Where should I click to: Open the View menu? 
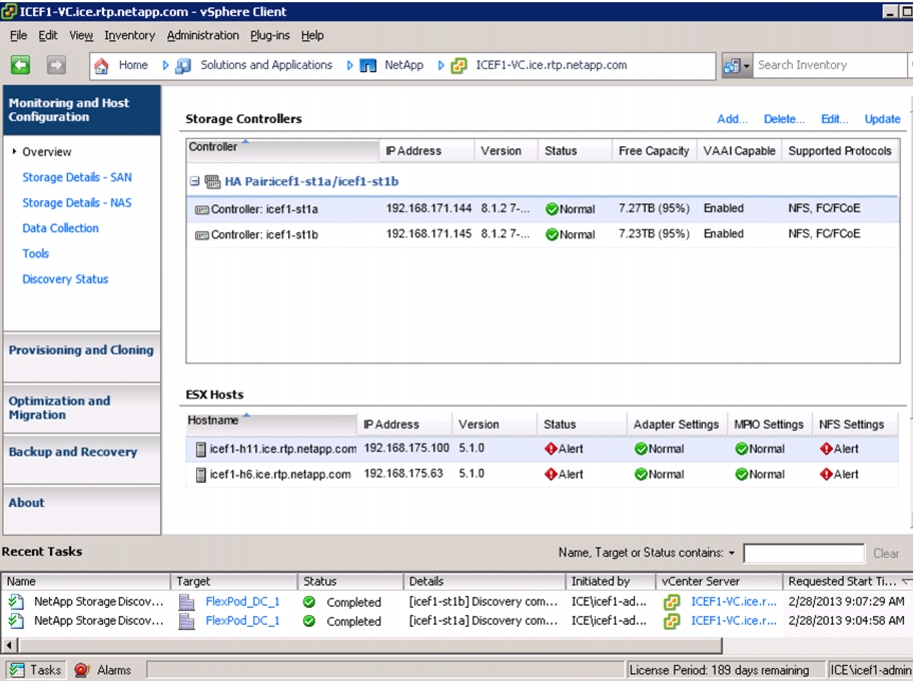coord(81,36)
